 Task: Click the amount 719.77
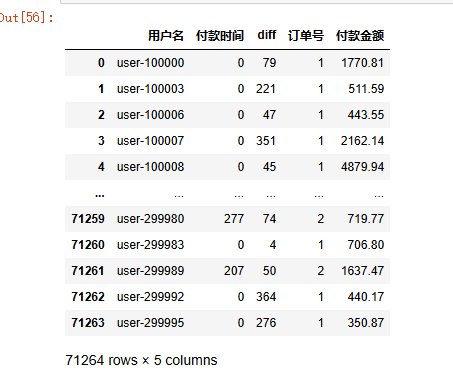point(366,219)
